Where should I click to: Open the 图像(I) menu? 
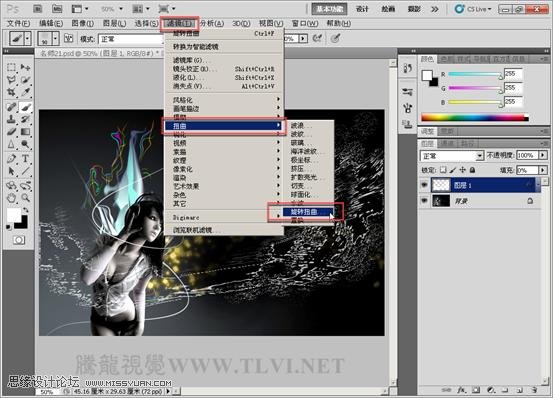click(83, 23)
